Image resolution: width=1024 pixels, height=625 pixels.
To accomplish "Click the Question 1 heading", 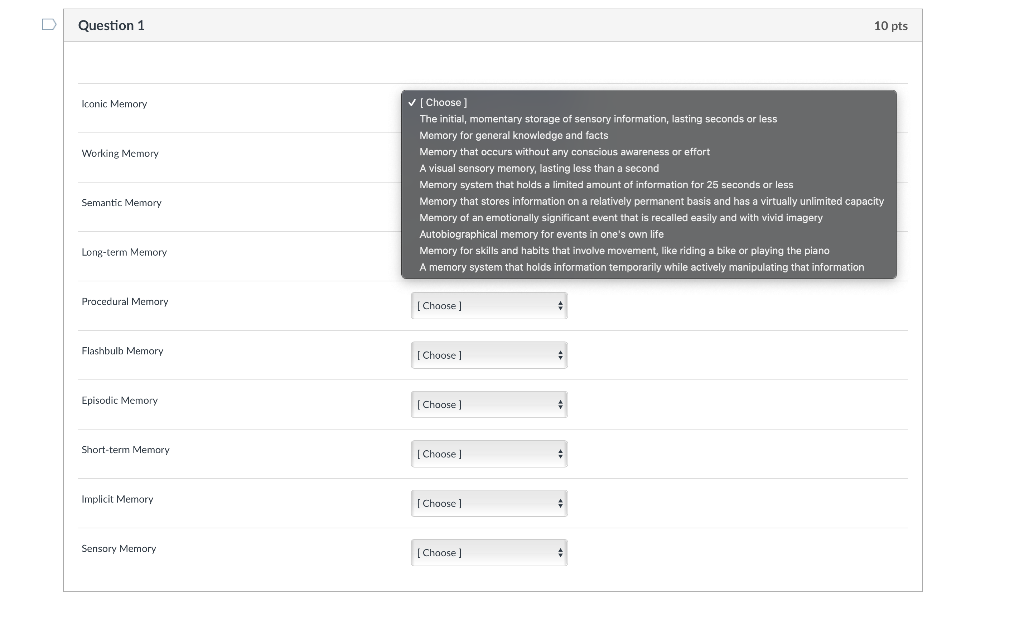I will point(111,25).
